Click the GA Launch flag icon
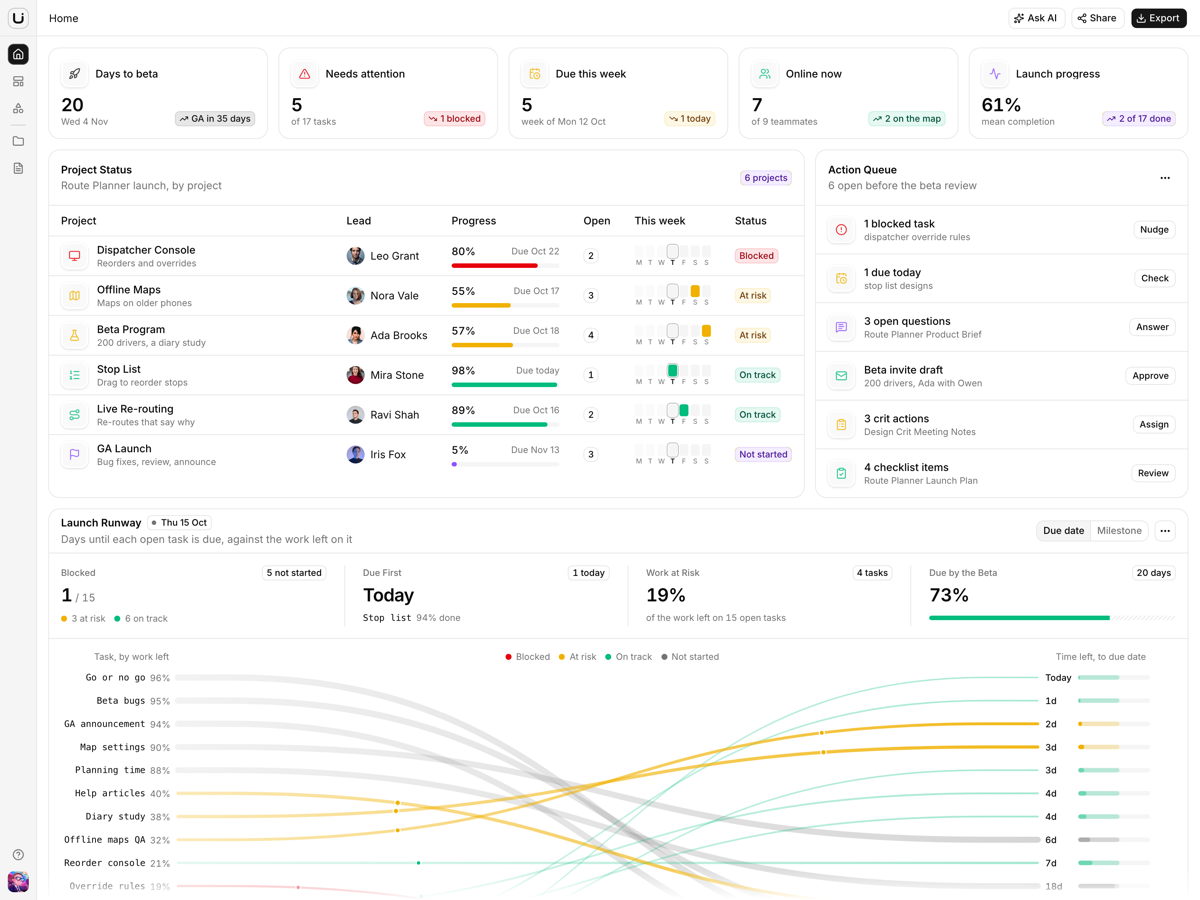The image size is (1200, 900). [74, 454]
